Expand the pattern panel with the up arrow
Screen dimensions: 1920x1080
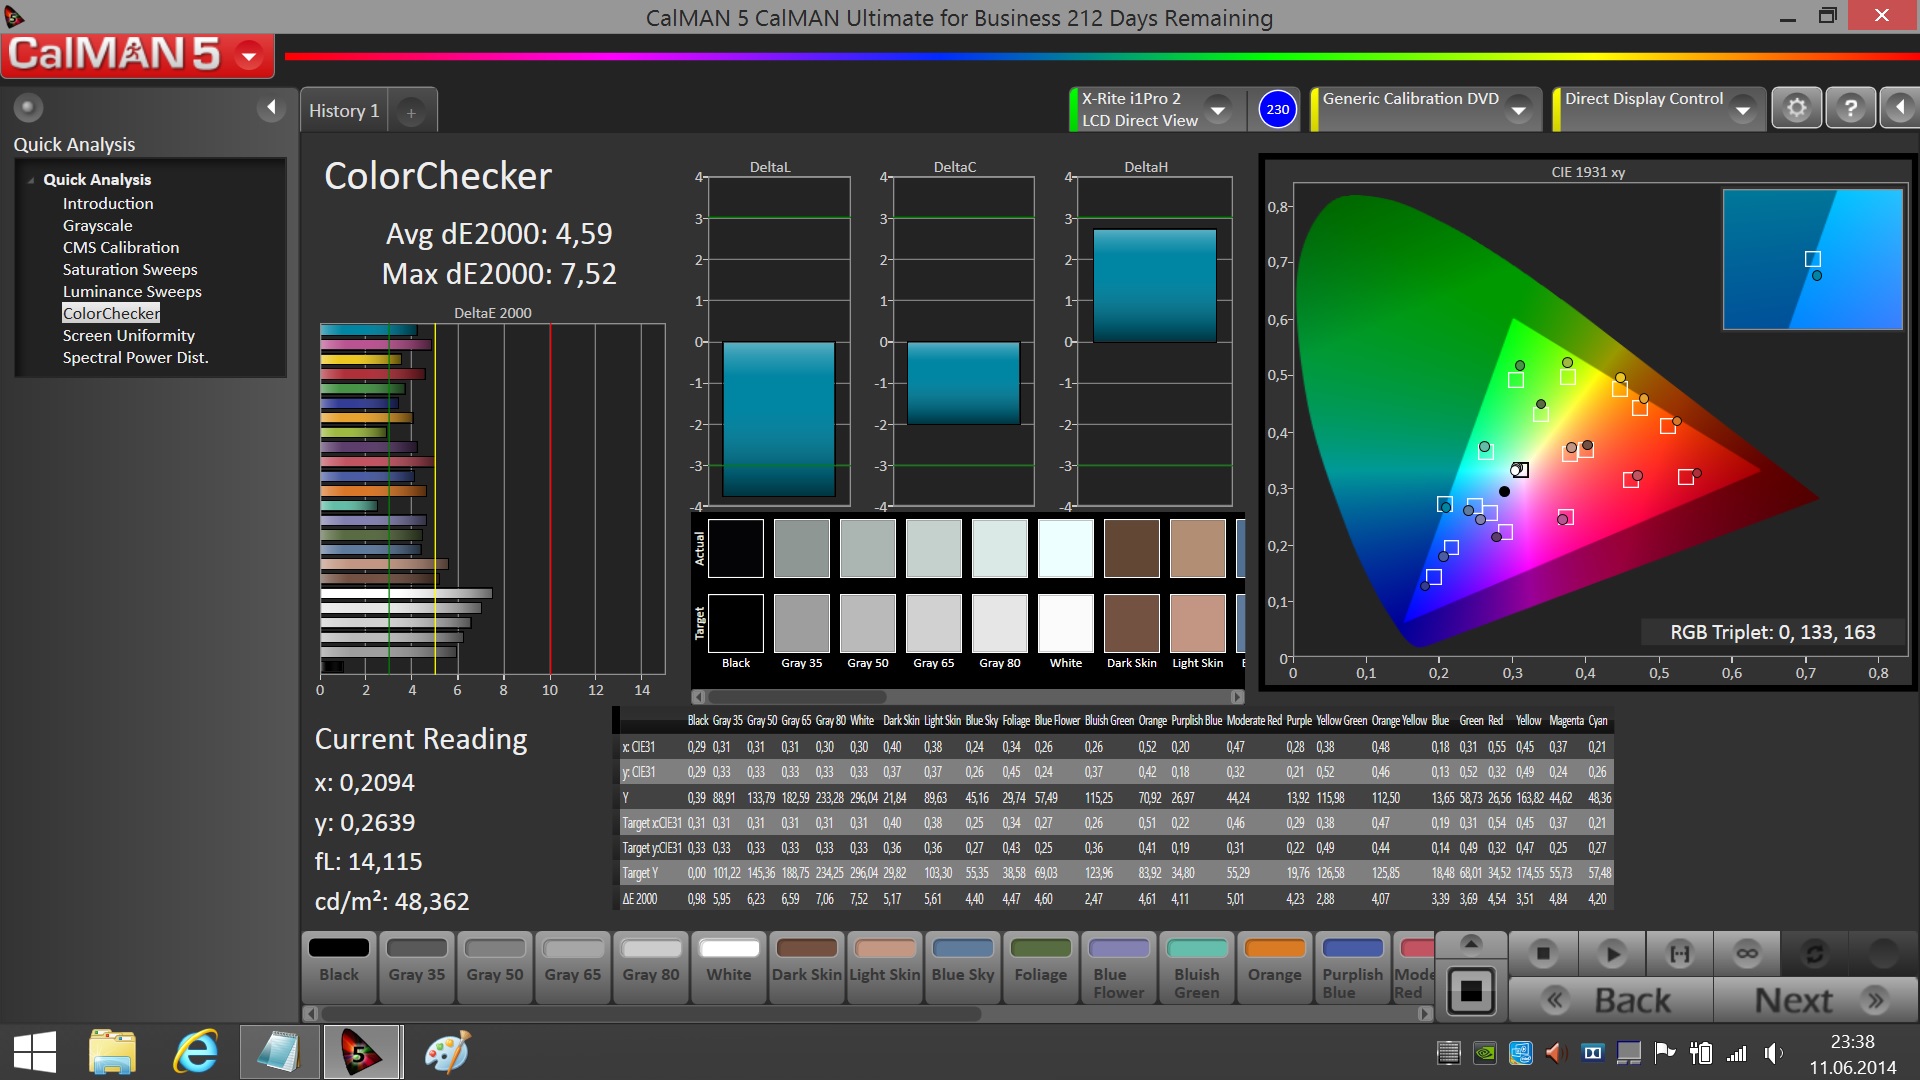click(x=1471, y=943)
